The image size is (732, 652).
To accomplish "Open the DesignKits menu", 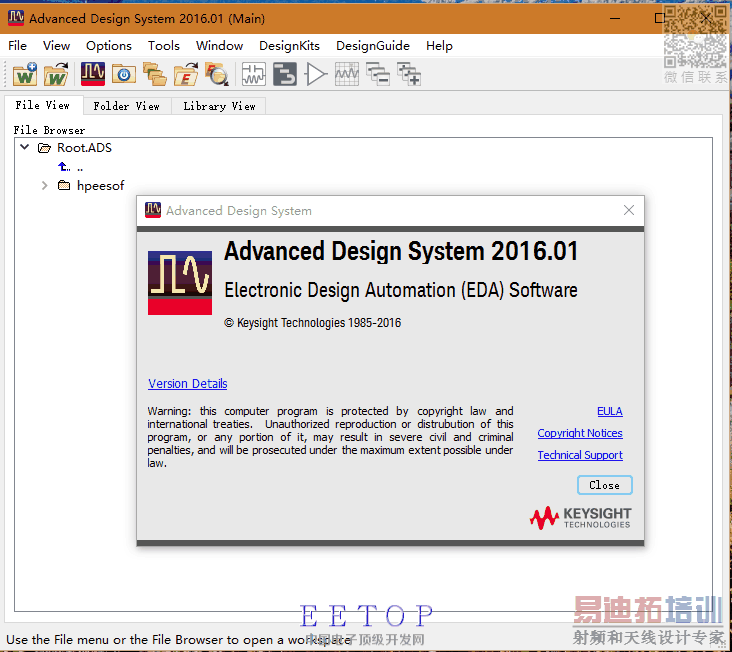I will point(289,46).
